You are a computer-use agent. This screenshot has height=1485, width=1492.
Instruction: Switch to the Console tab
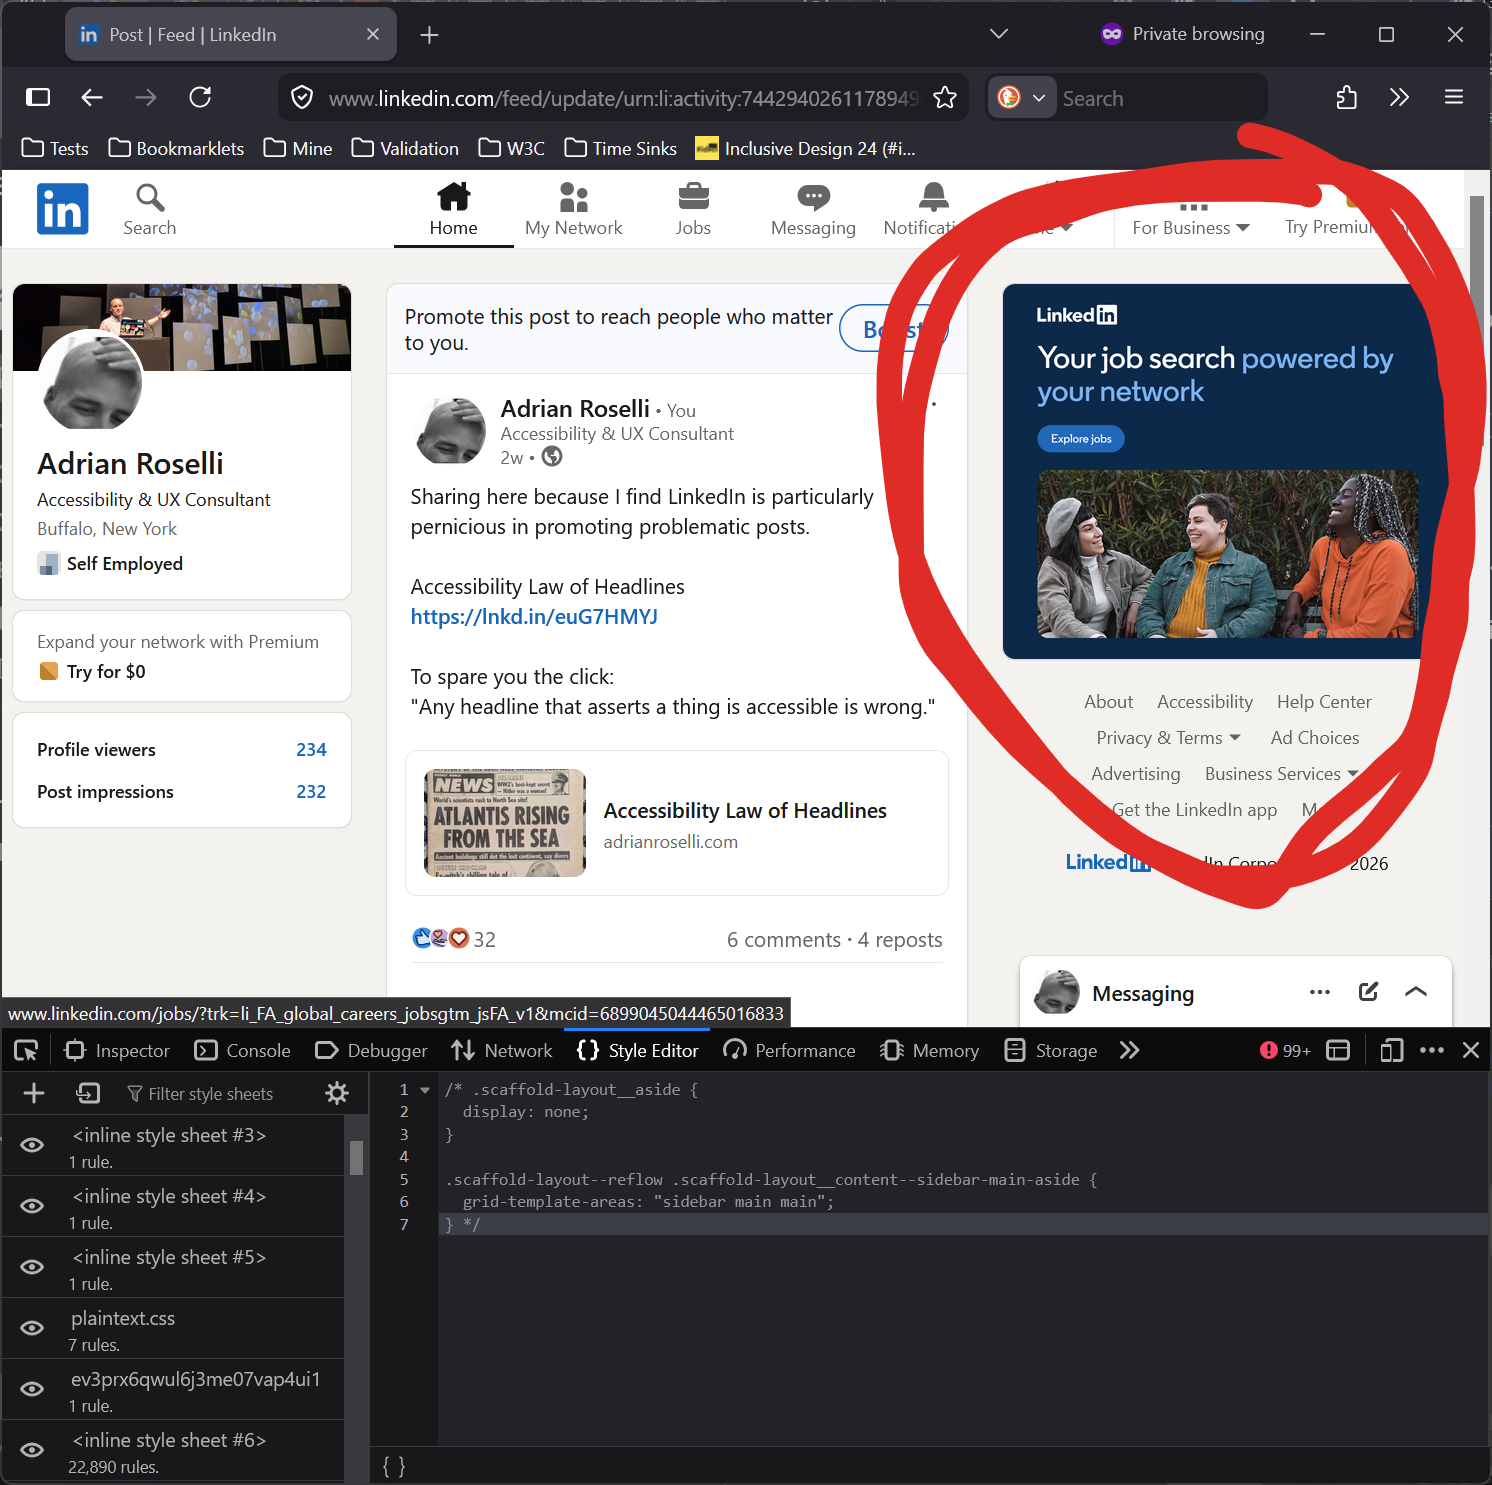pos(243,1050)
